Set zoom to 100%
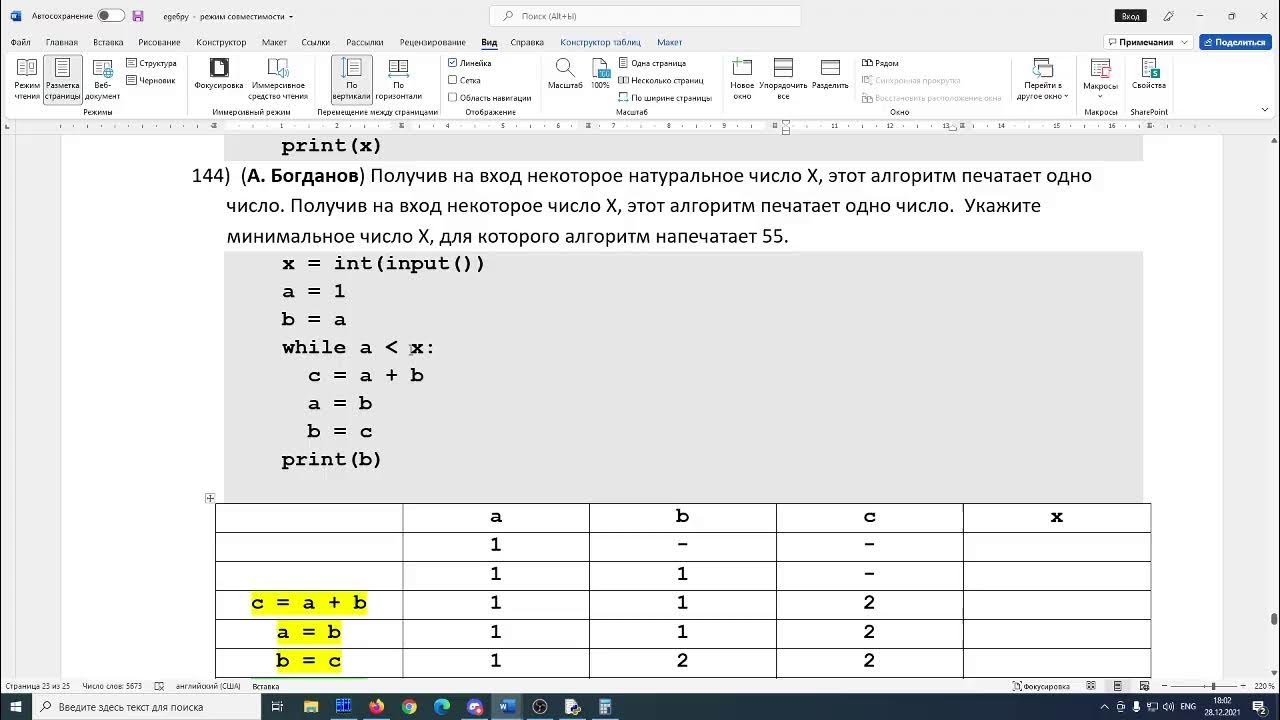This screenshot has height=720, width=1280. (x=600, y=75)
